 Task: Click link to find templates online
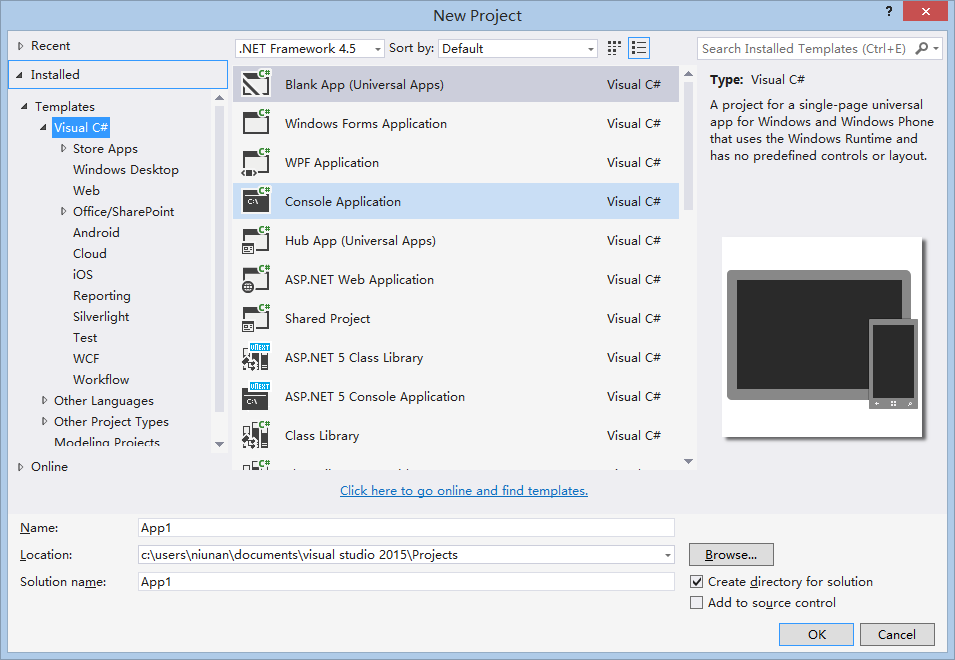click(463, 491)
